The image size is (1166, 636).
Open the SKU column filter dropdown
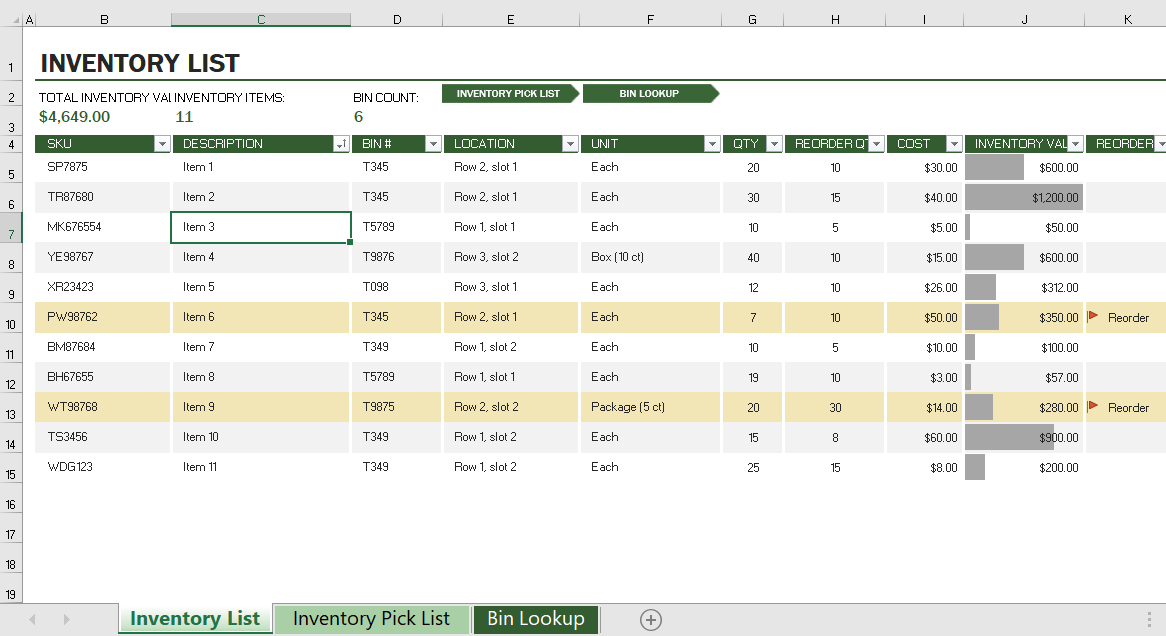[162, 143]
